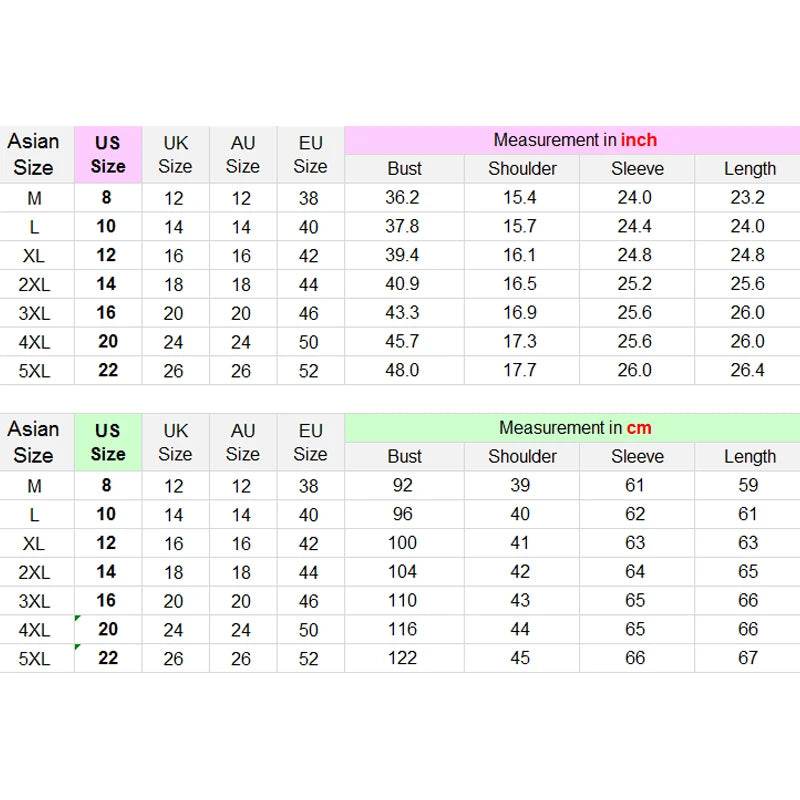Viewport: 800px width, 800px height.
Task: Select the 2XL row label in cm table
Action: [36, 572]
